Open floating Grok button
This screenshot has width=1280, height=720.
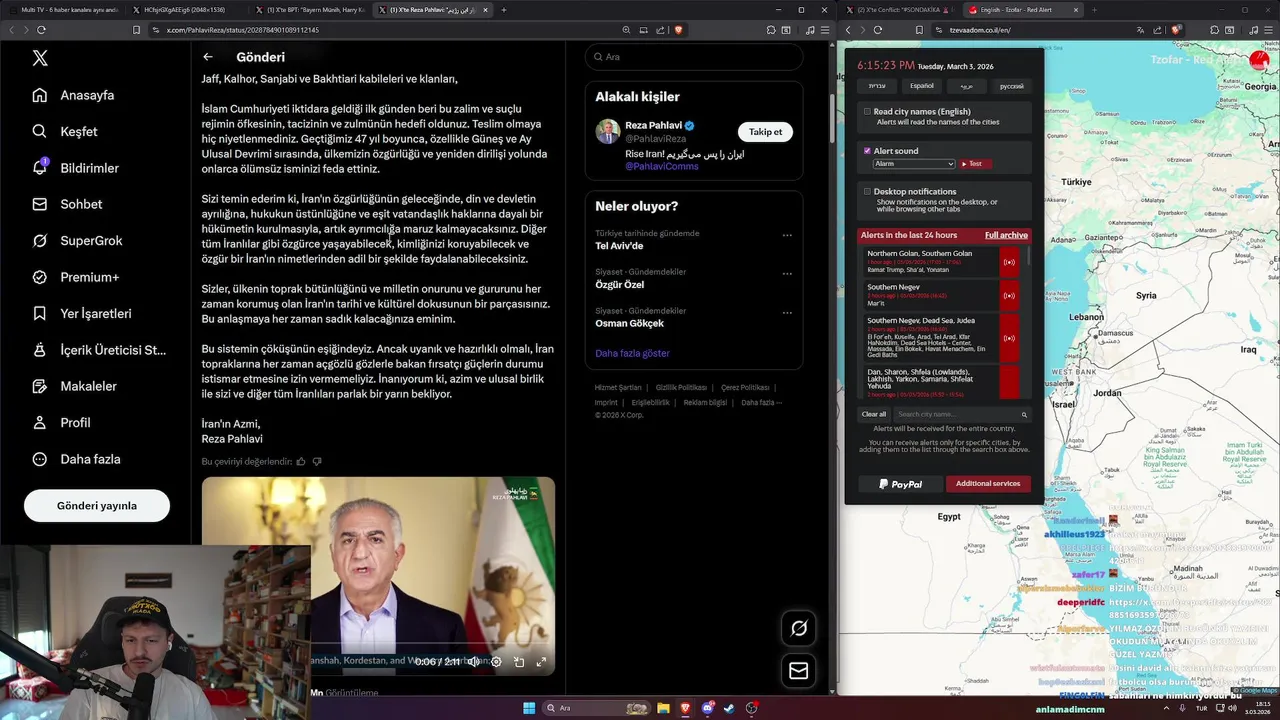tap(798, 628)
